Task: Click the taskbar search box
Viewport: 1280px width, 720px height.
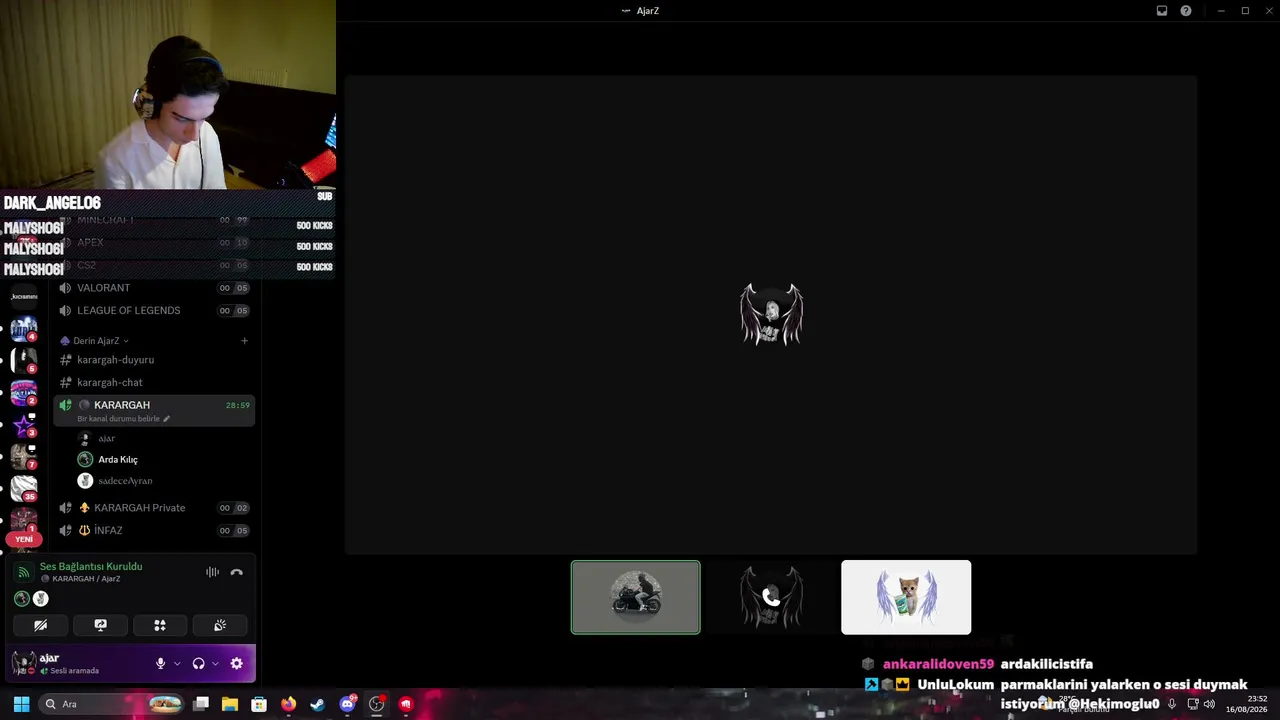Action: (112, 704)
